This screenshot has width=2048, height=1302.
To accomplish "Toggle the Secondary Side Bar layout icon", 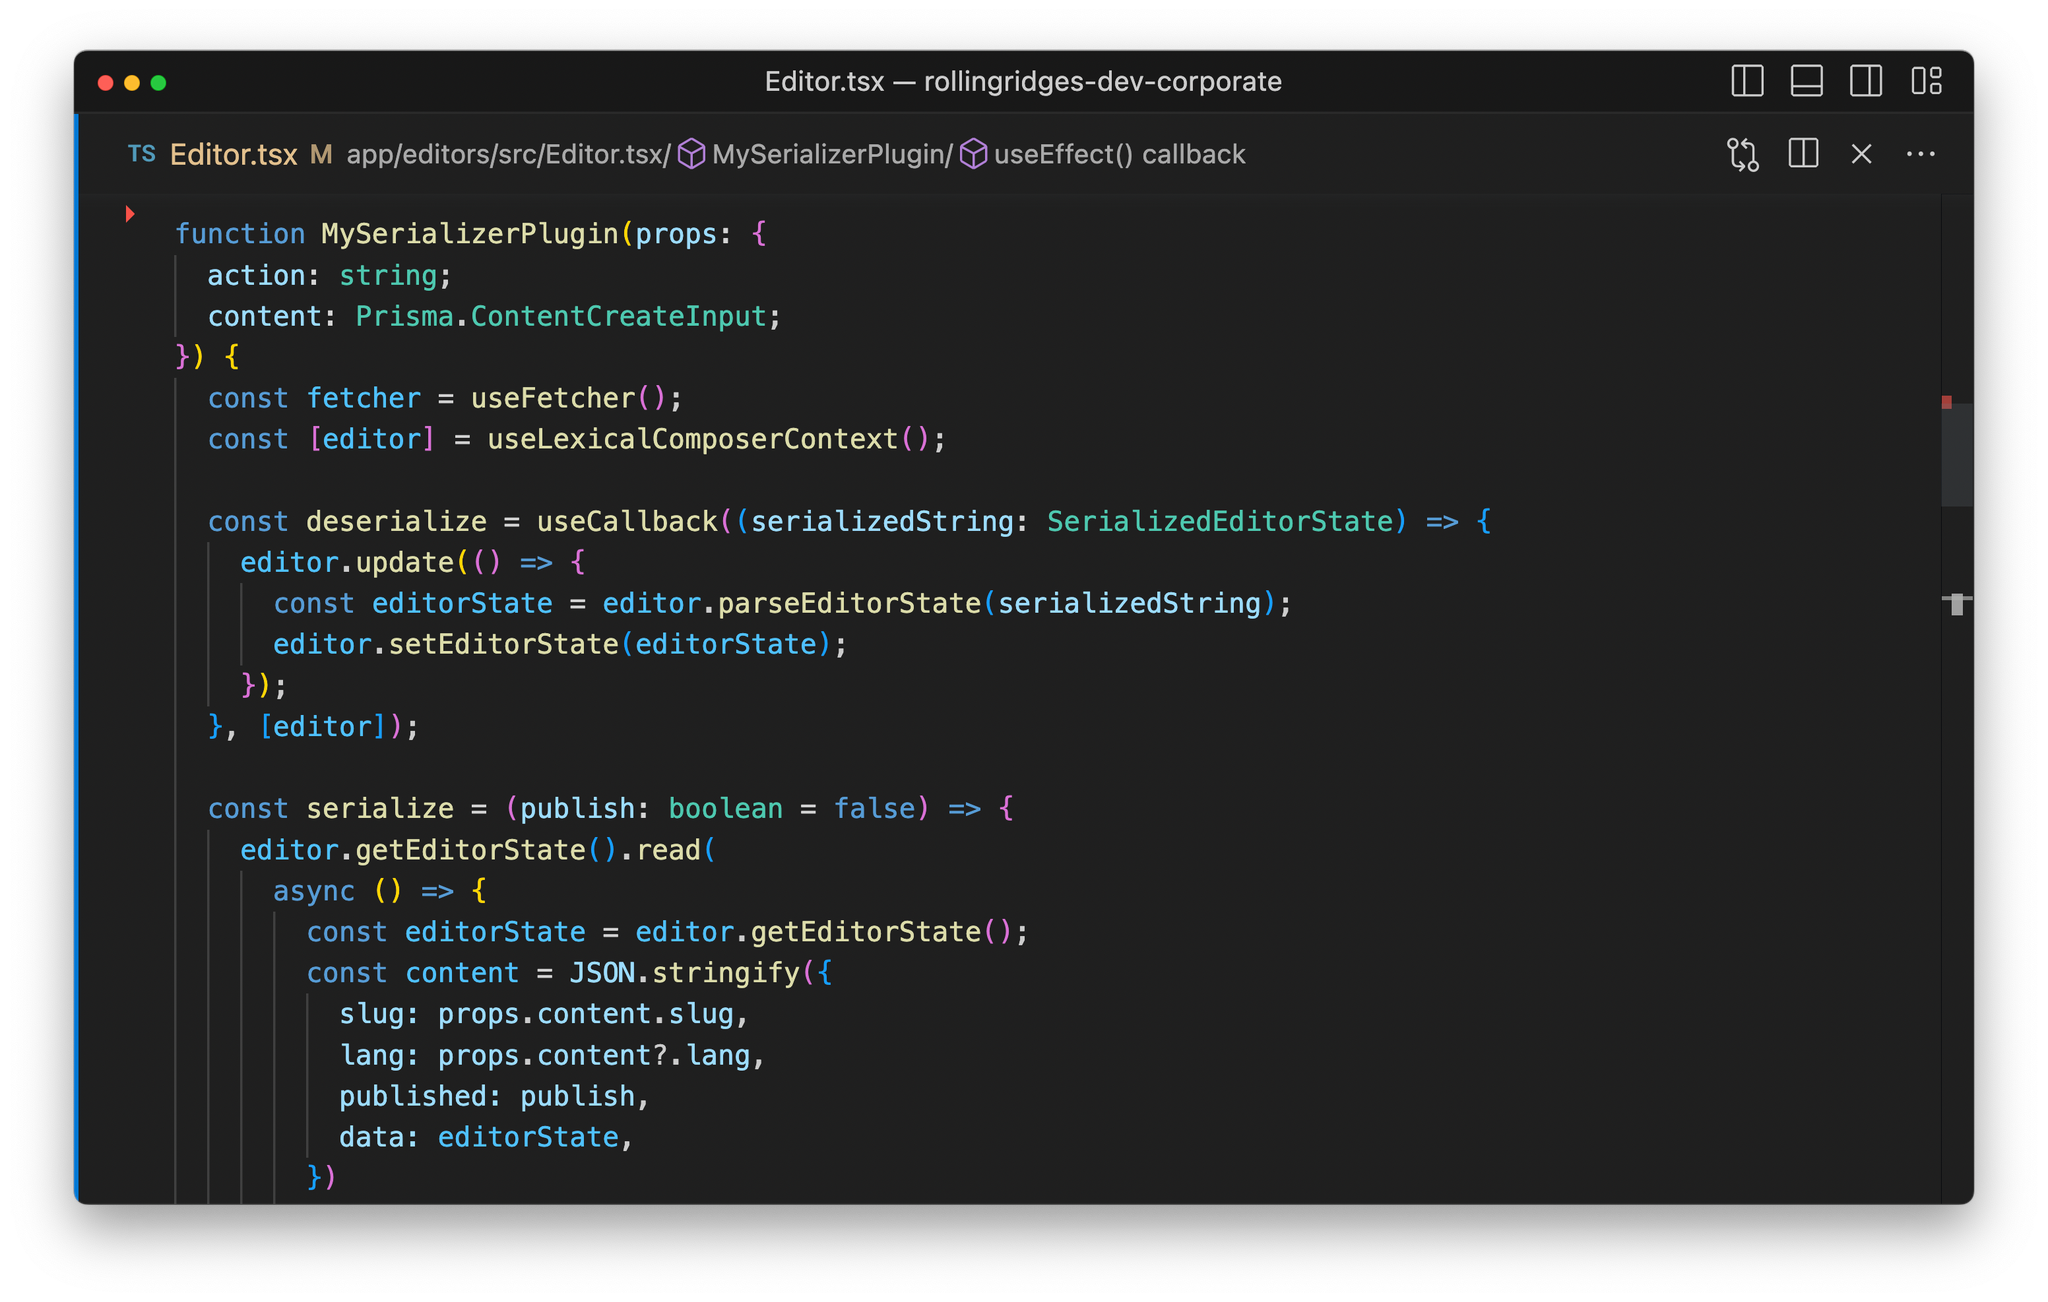I will coord(1865,81).
